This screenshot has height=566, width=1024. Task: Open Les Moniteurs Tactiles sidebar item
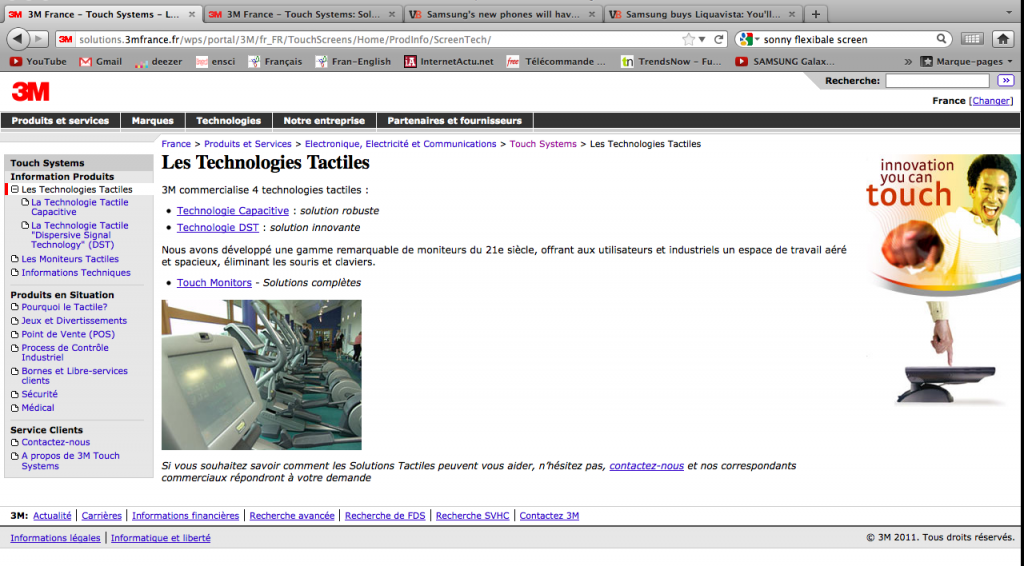pos(70,259)
